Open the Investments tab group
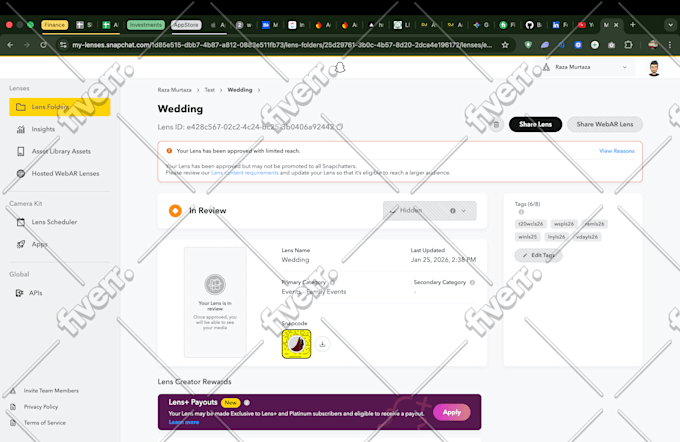Screen dimensions: 680x442 pyautogui.click(x=146, y=25)
